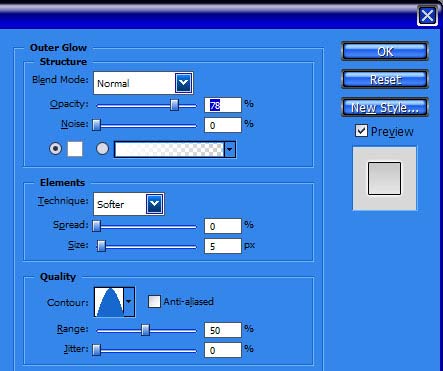Click the white glow color swatch
This screenshot has width=443, height=371.
click(x=75, y=149)
